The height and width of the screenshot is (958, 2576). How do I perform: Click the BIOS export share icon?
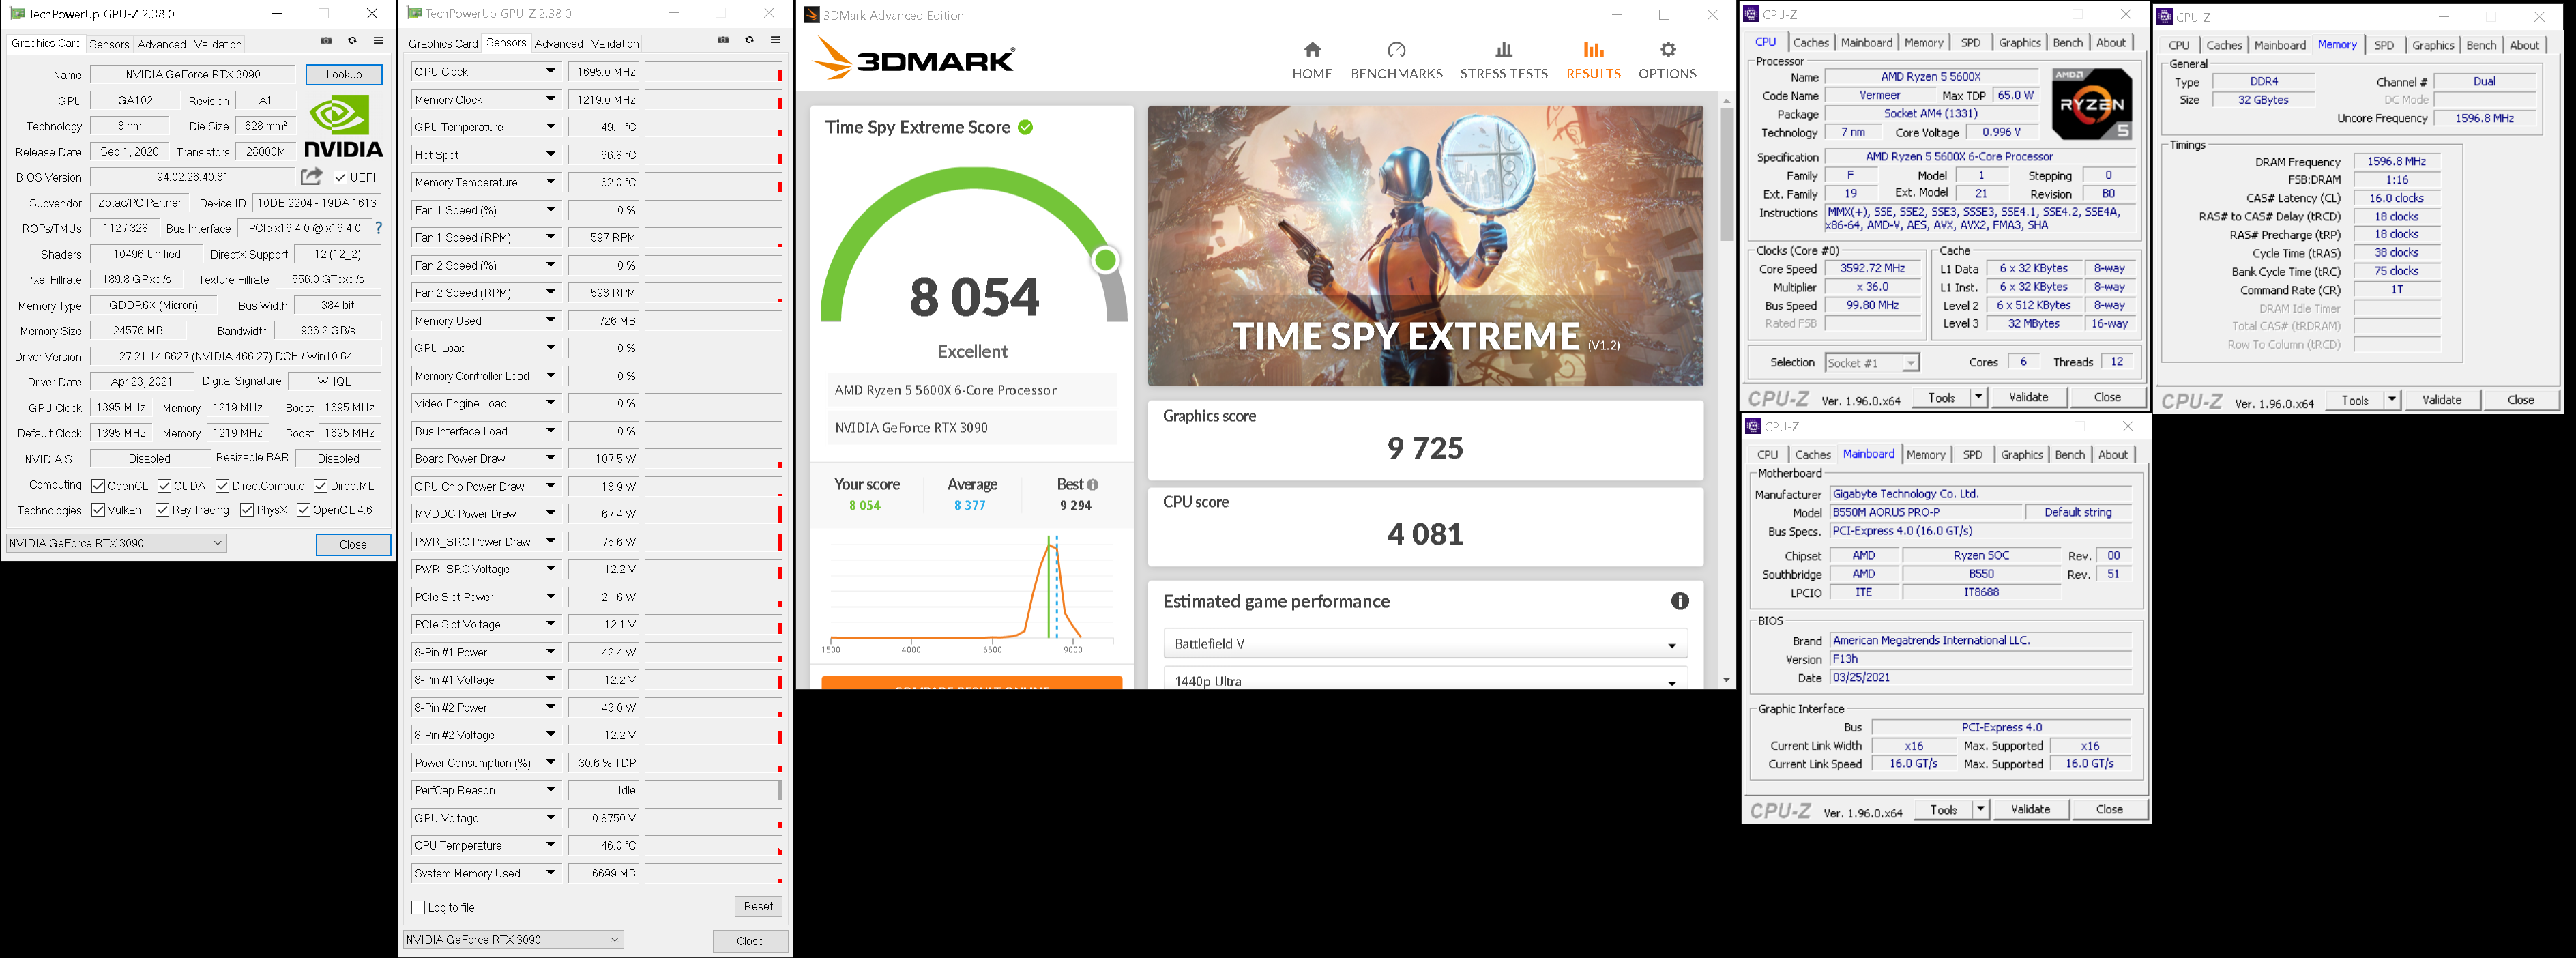click(x=312, y=176)
